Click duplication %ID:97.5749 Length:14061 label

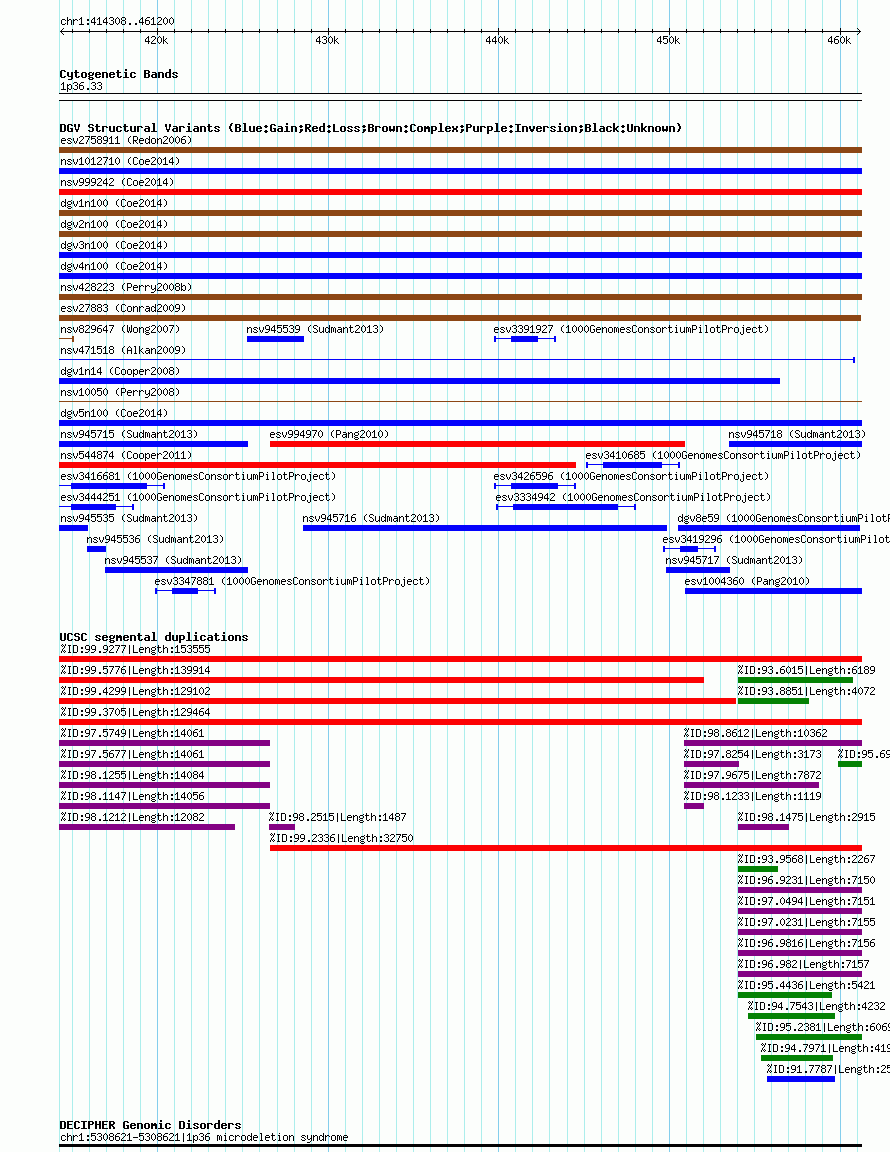132,734
